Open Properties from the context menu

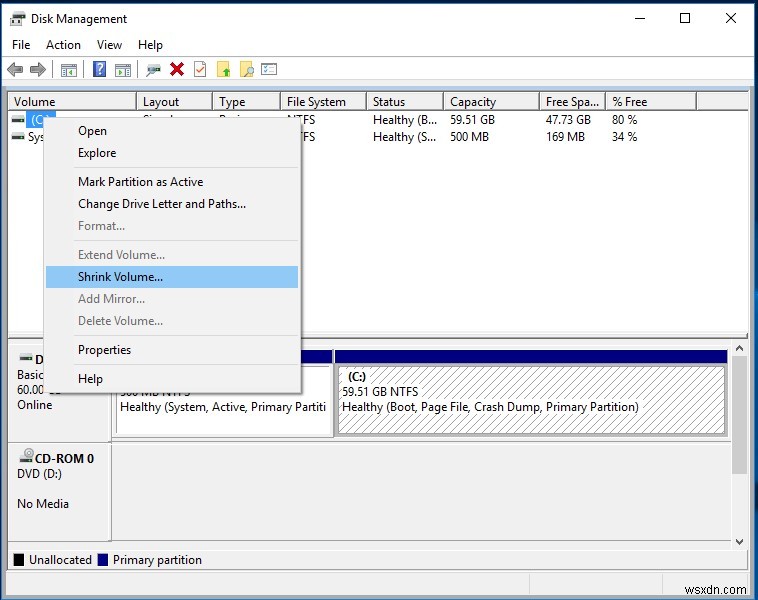104,350
